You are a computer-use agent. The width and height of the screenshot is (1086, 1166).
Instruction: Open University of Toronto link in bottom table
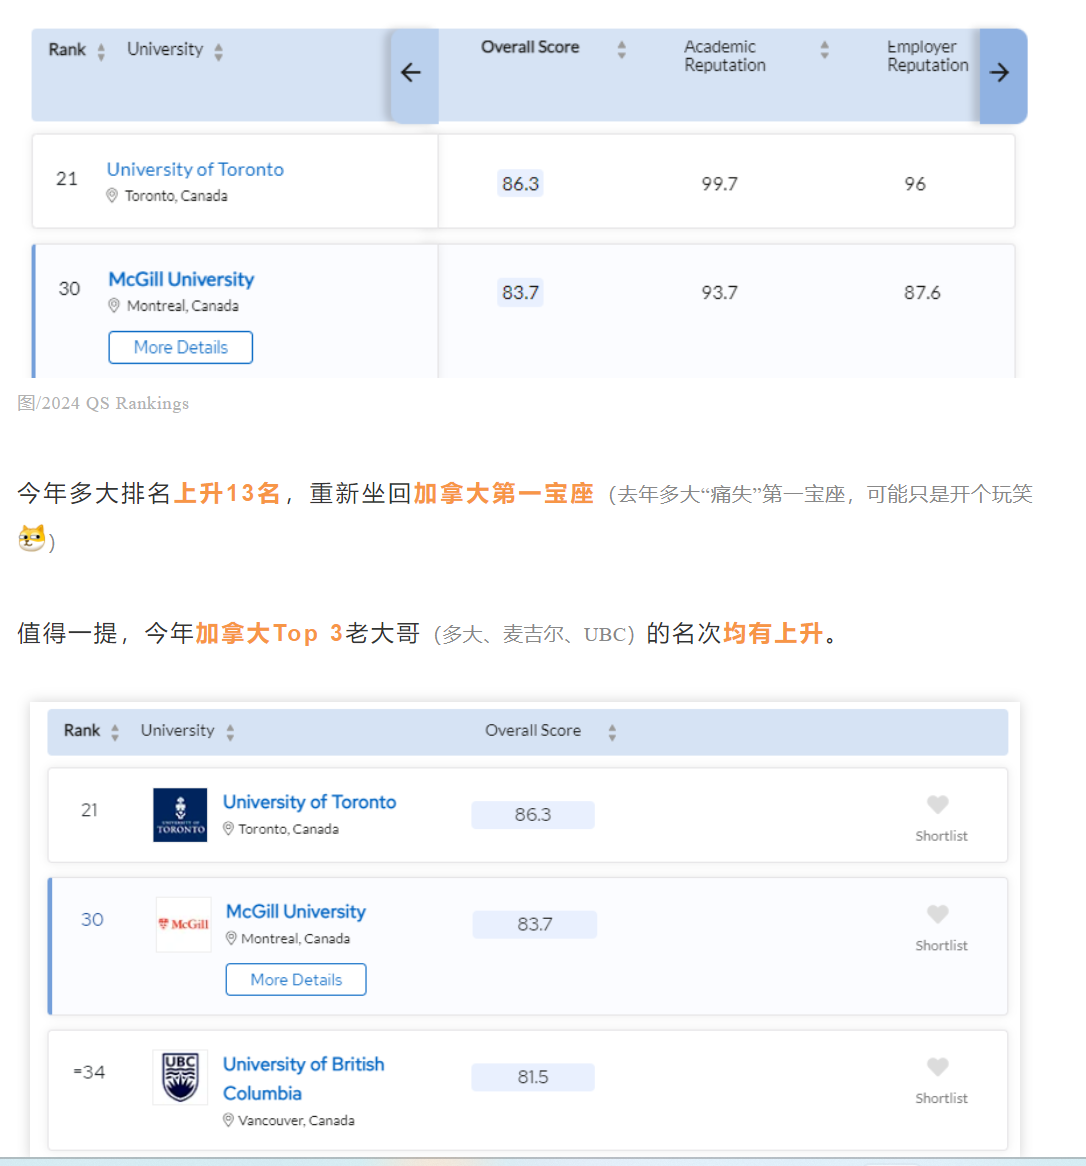click(x=309, y=802)
